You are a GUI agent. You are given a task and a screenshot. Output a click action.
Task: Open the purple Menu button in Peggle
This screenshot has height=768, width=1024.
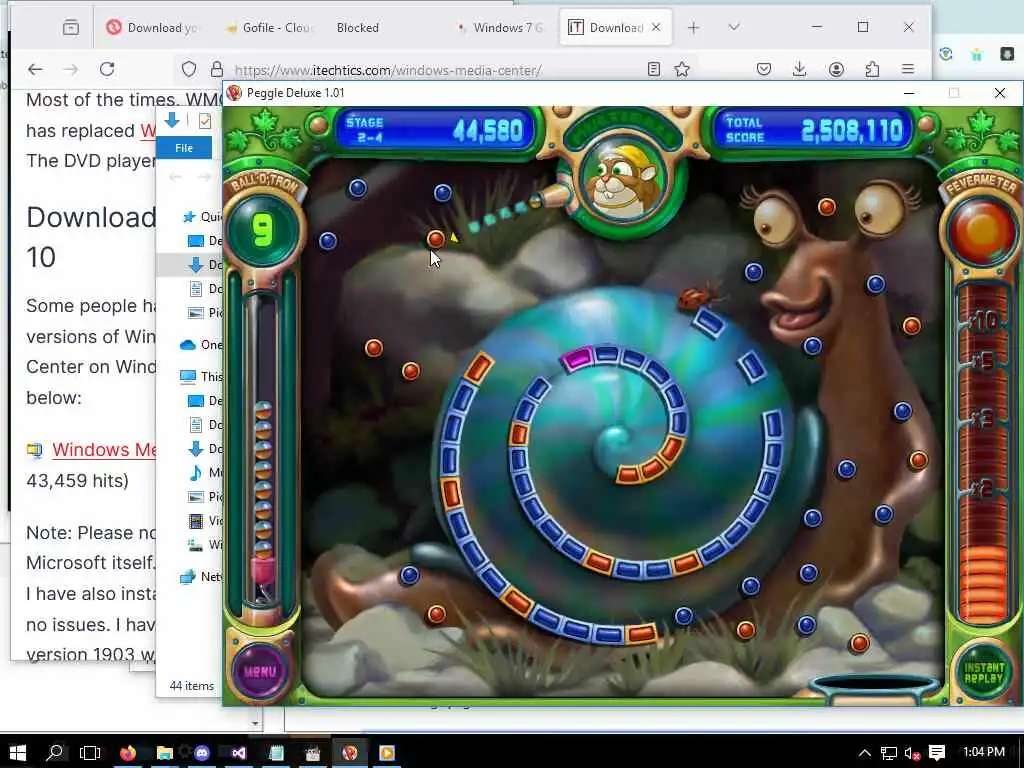click(260, 671)
